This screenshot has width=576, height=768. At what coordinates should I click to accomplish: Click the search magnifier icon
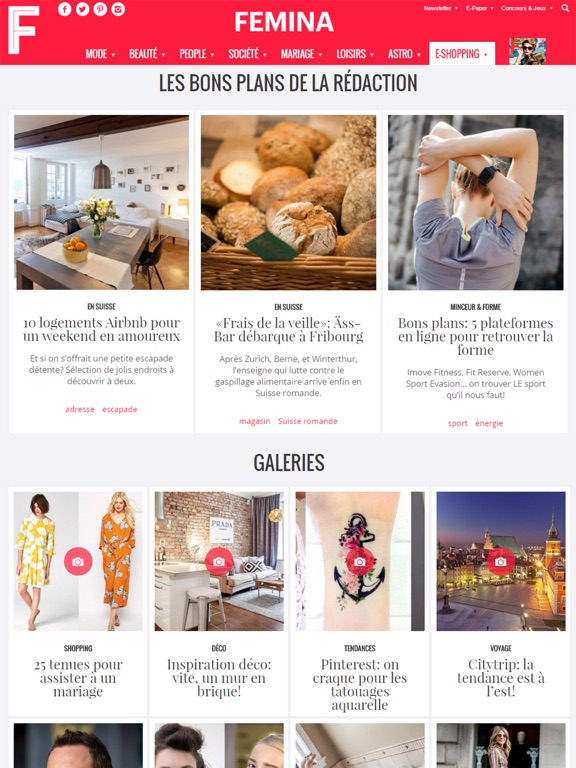coord(565,8)
